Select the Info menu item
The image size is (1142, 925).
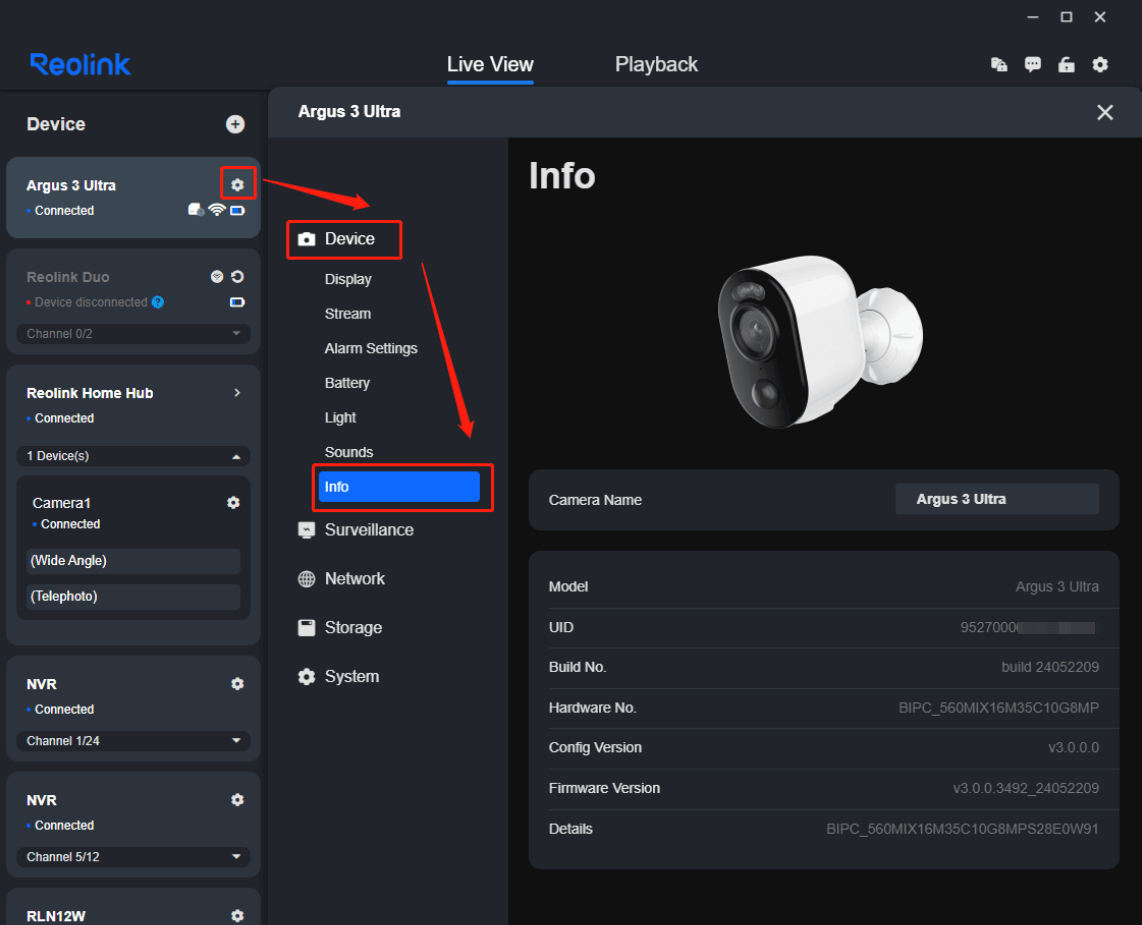pyautogui.click(x=399, y=487)
